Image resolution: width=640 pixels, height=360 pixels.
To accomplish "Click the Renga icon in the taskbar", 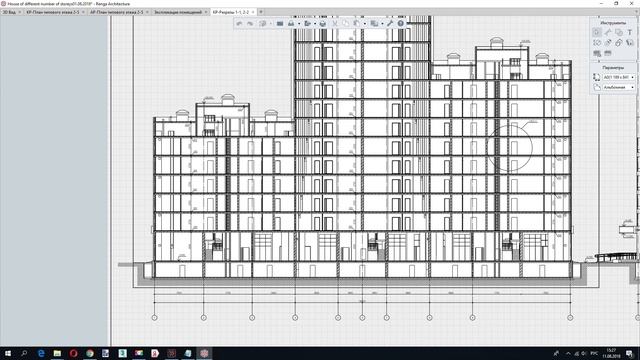I will tap(204, 353).
